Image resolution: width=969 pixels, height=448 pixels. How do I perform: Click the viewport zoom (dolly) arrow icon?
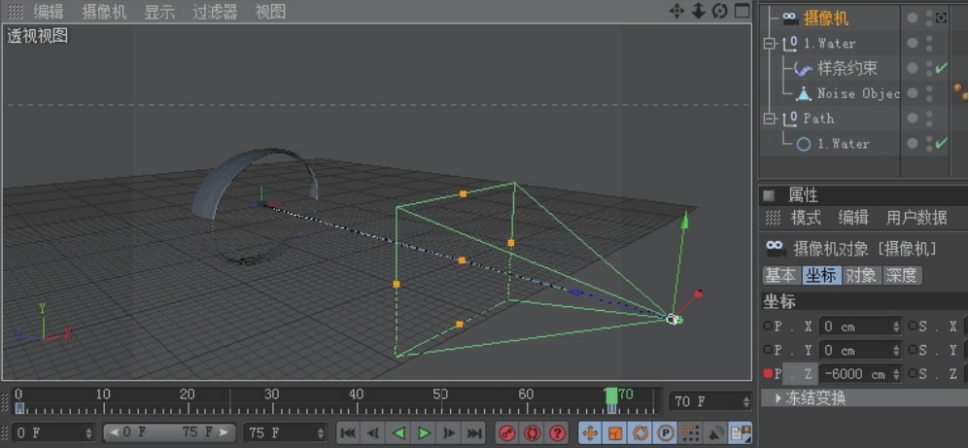click(698, 11)
